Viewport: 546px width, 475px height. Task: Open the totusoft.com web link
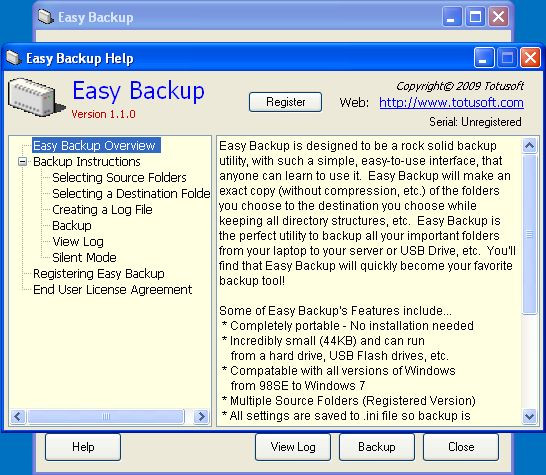point(451,102)
